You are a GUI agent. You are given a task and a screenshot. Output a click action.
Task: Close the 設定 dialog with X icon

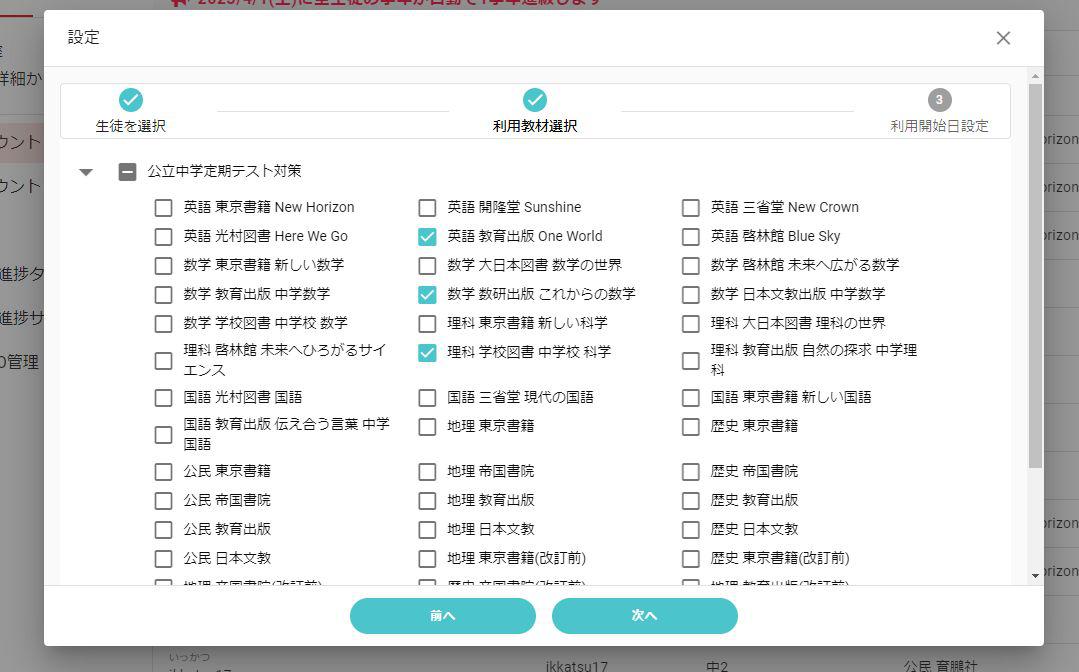tap(1003, 38)
